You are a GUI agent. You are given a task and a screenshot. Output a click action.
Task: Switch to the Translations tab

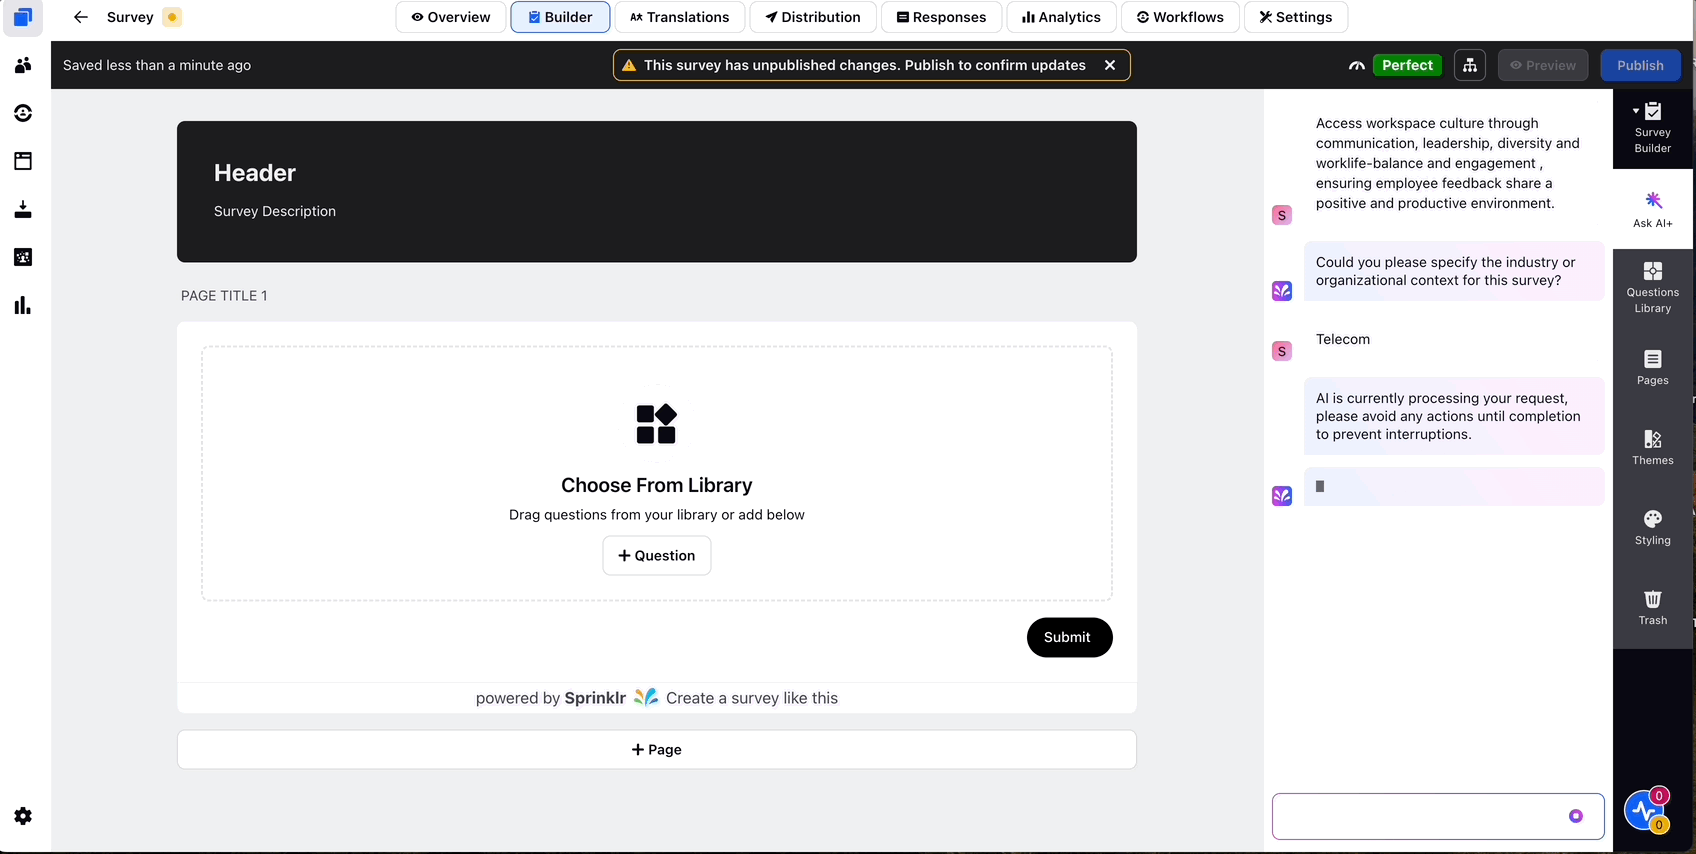pyautogui.click(x=680, y=17)
